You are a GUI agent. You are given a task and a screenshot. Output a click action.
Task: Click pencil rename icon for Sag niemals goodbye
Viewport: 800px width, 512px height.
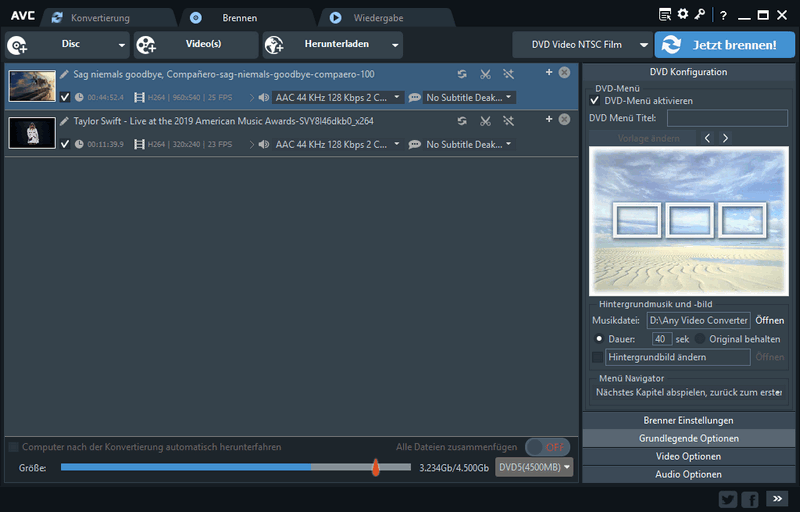(x=64, y=74)
